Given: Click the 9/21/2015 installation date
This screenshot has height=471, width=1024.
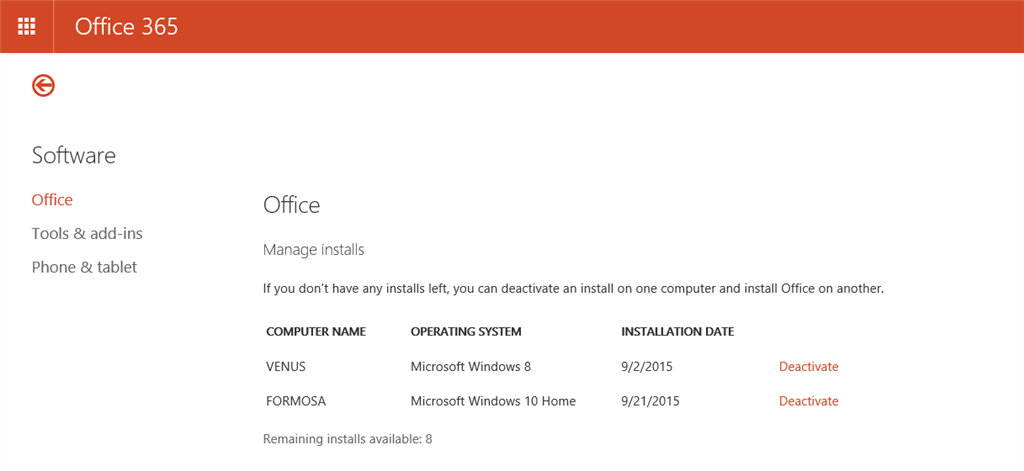Looking at the screenshot, I should 650,401.
